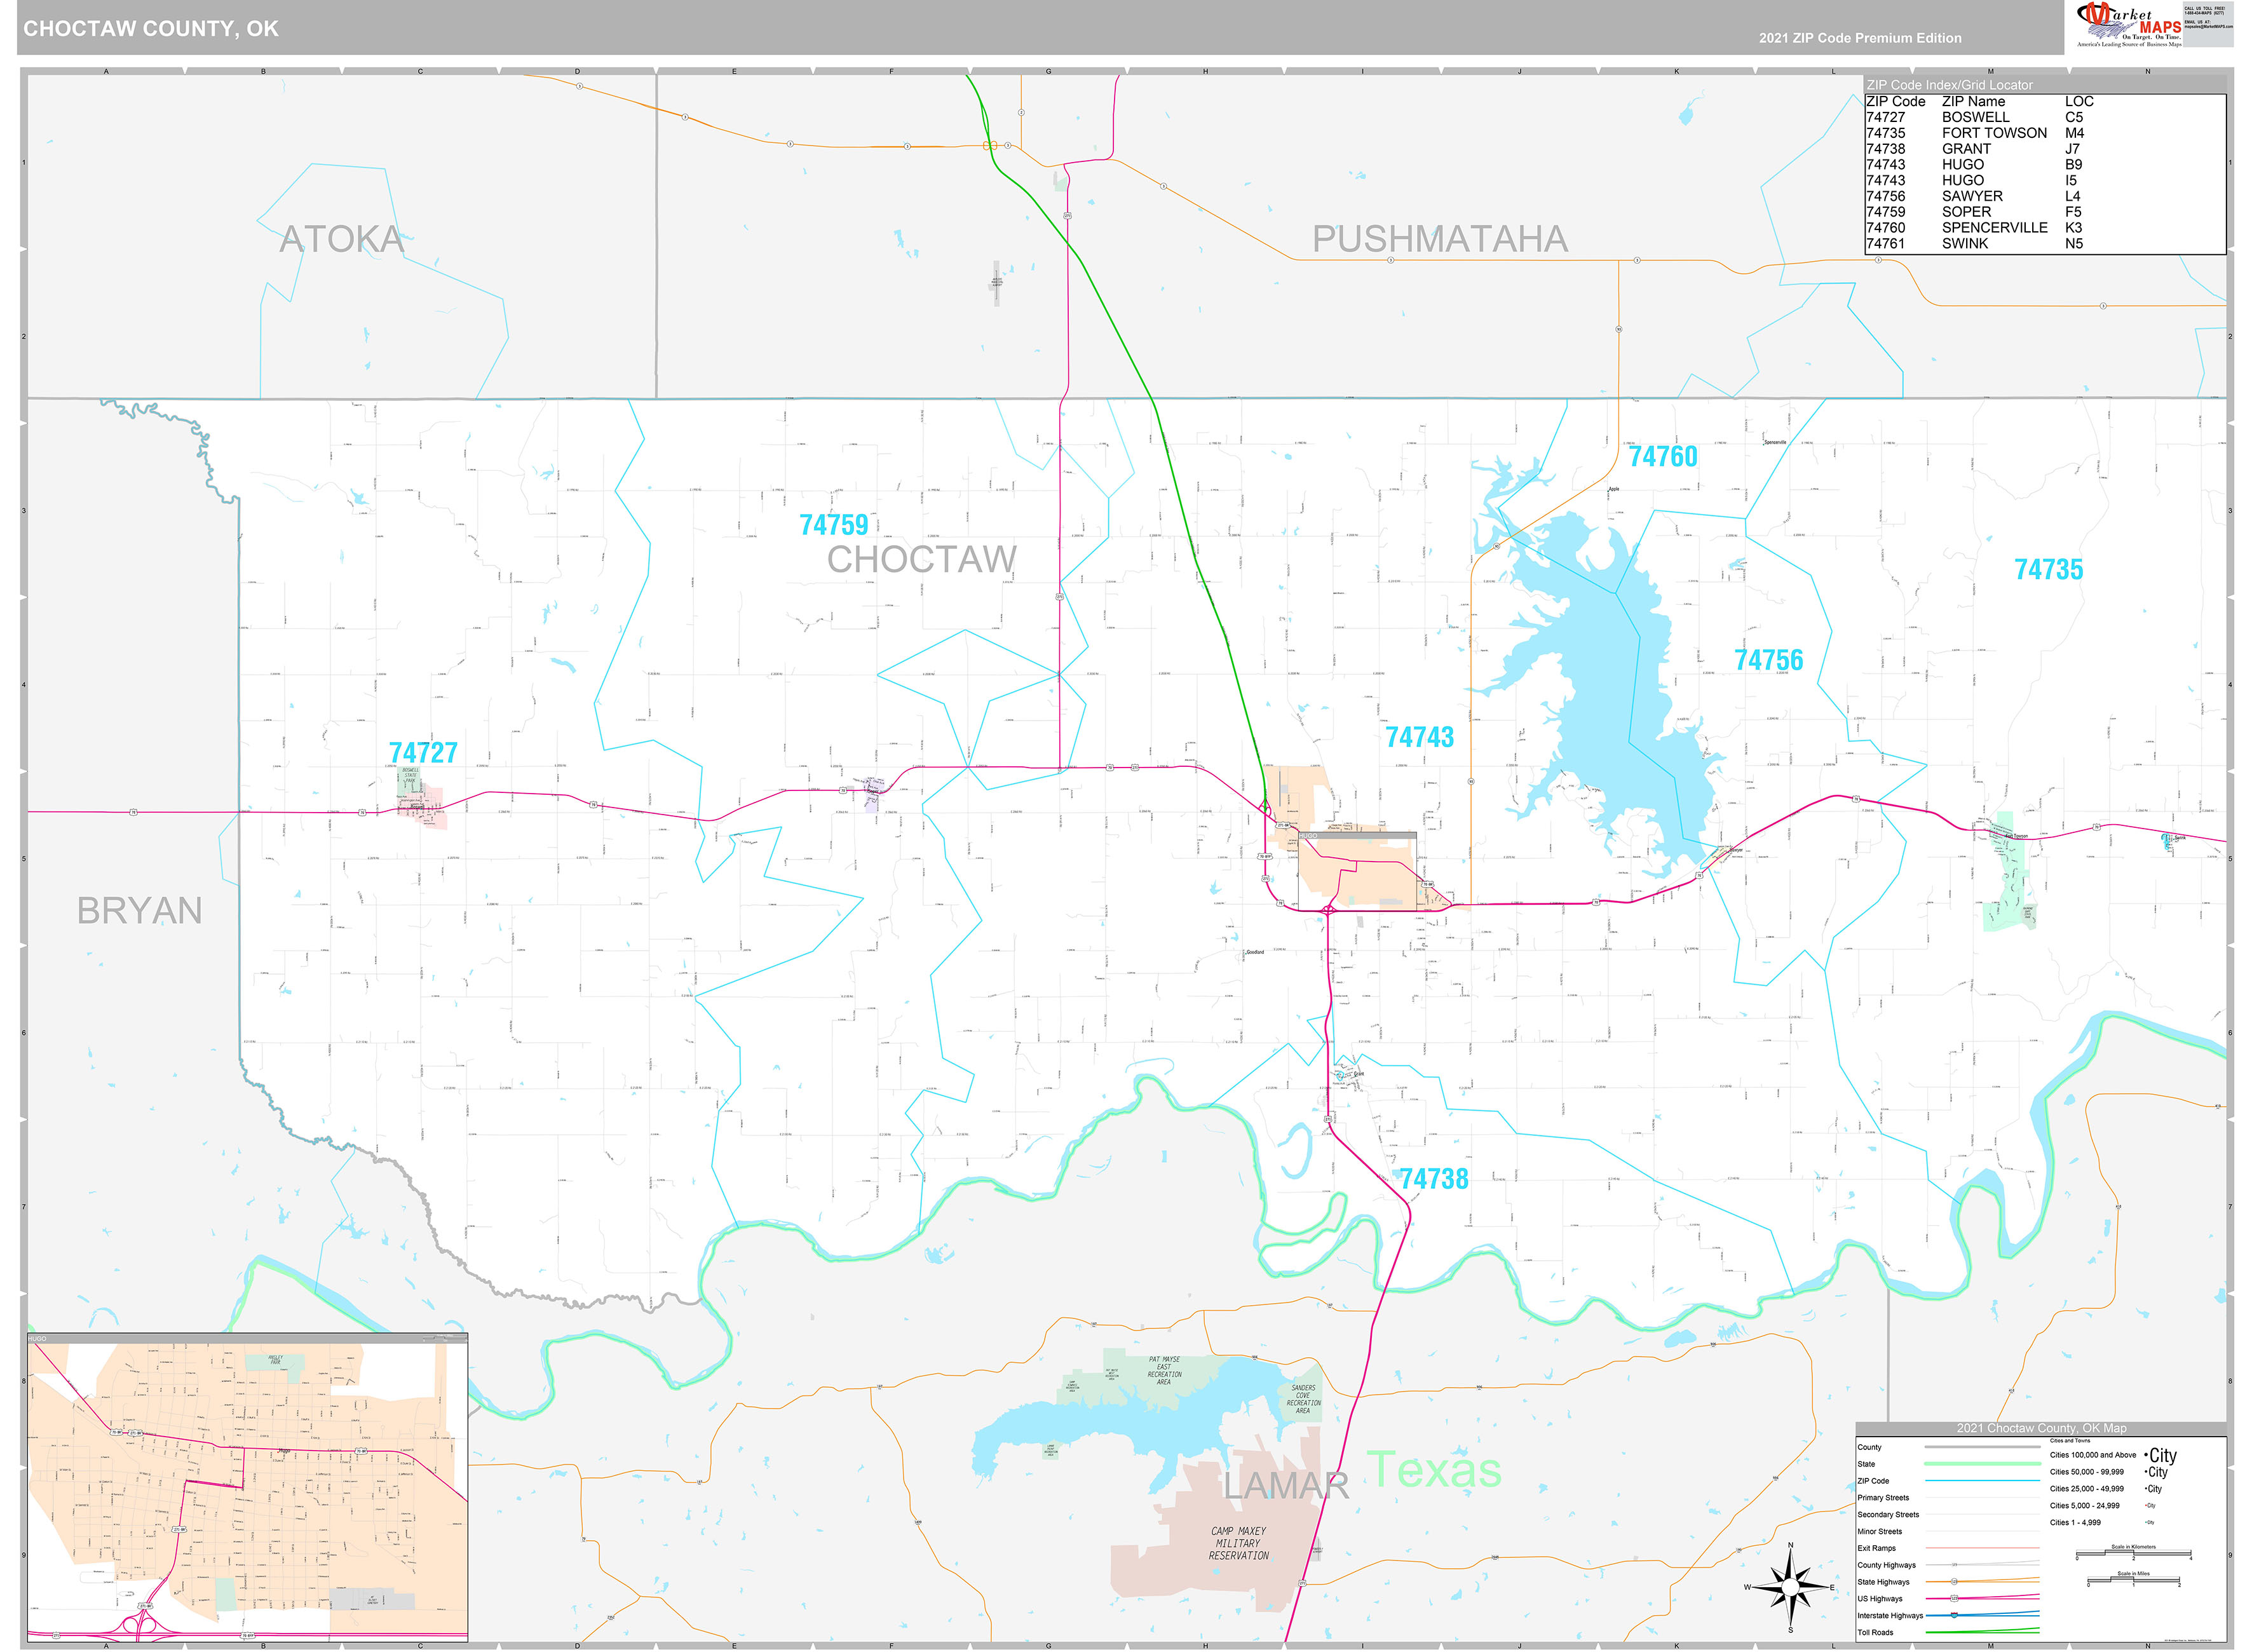
Task: Click the US Highways symbol in the legend
Action: 1954,1598
